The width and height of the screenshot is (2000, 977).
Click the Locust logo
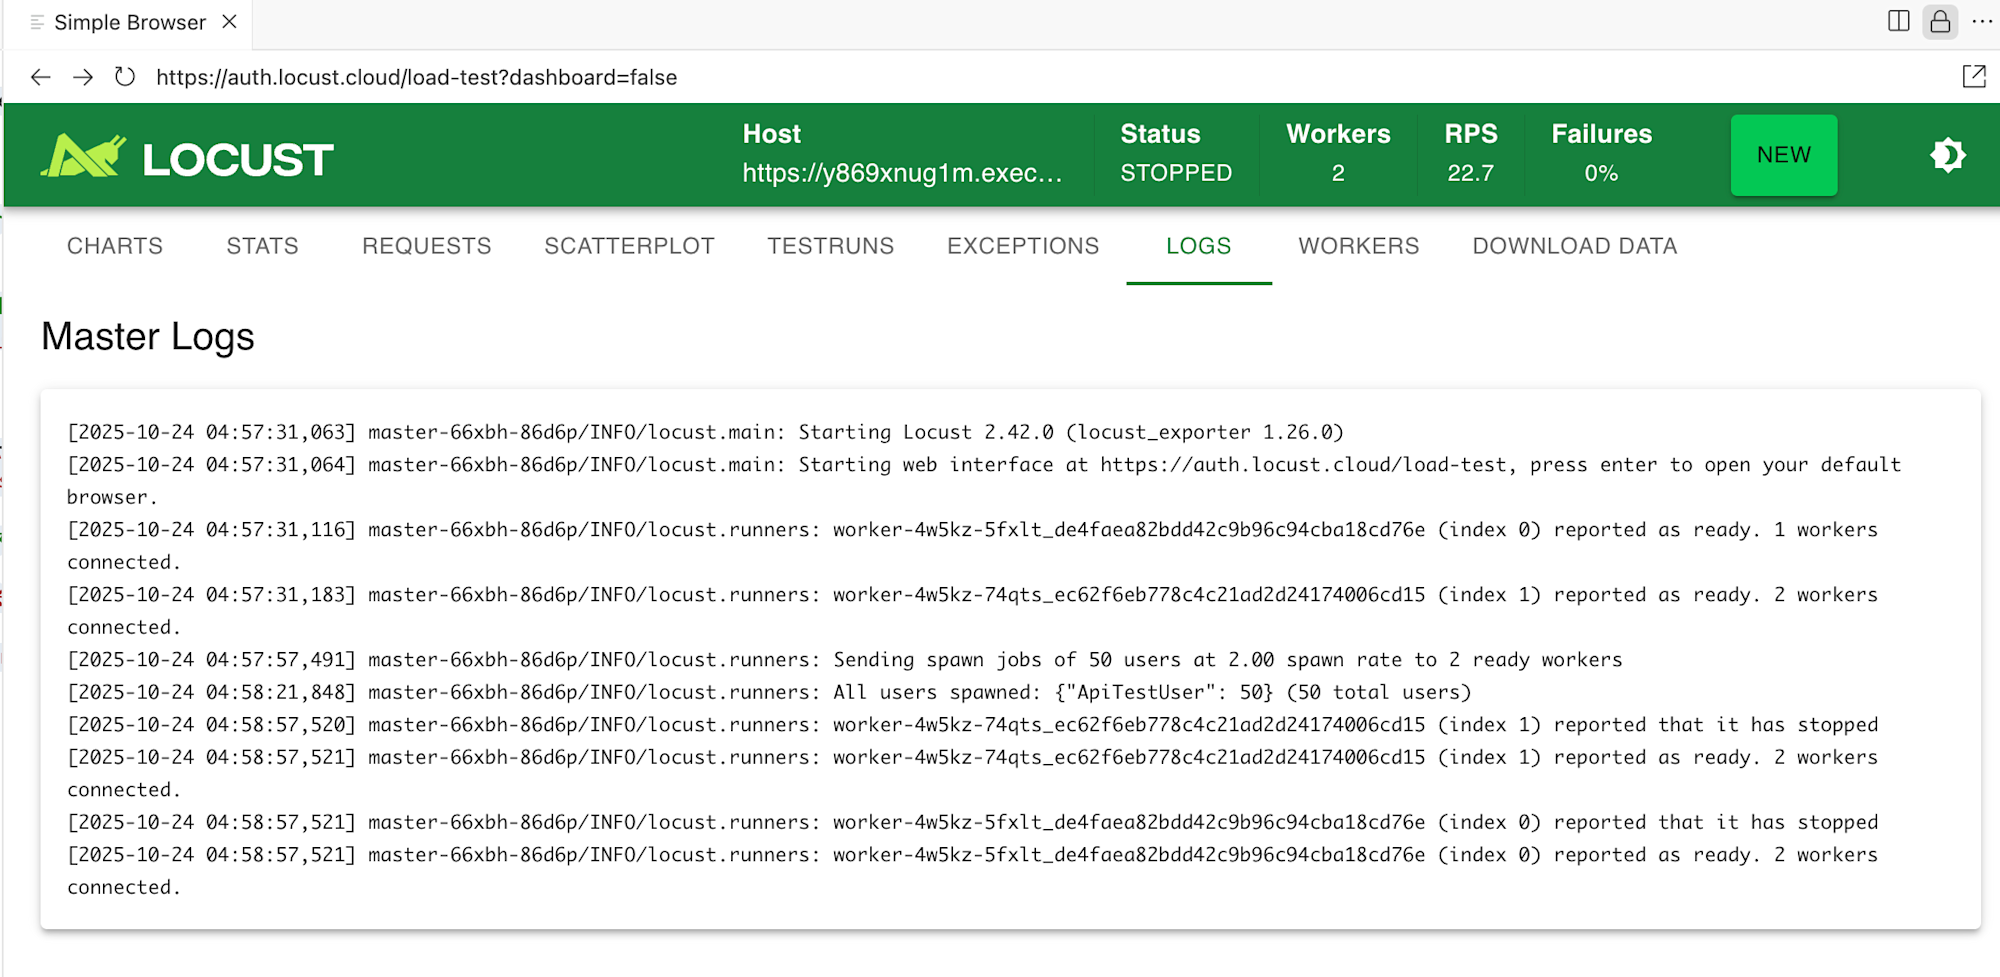[187, 157]
